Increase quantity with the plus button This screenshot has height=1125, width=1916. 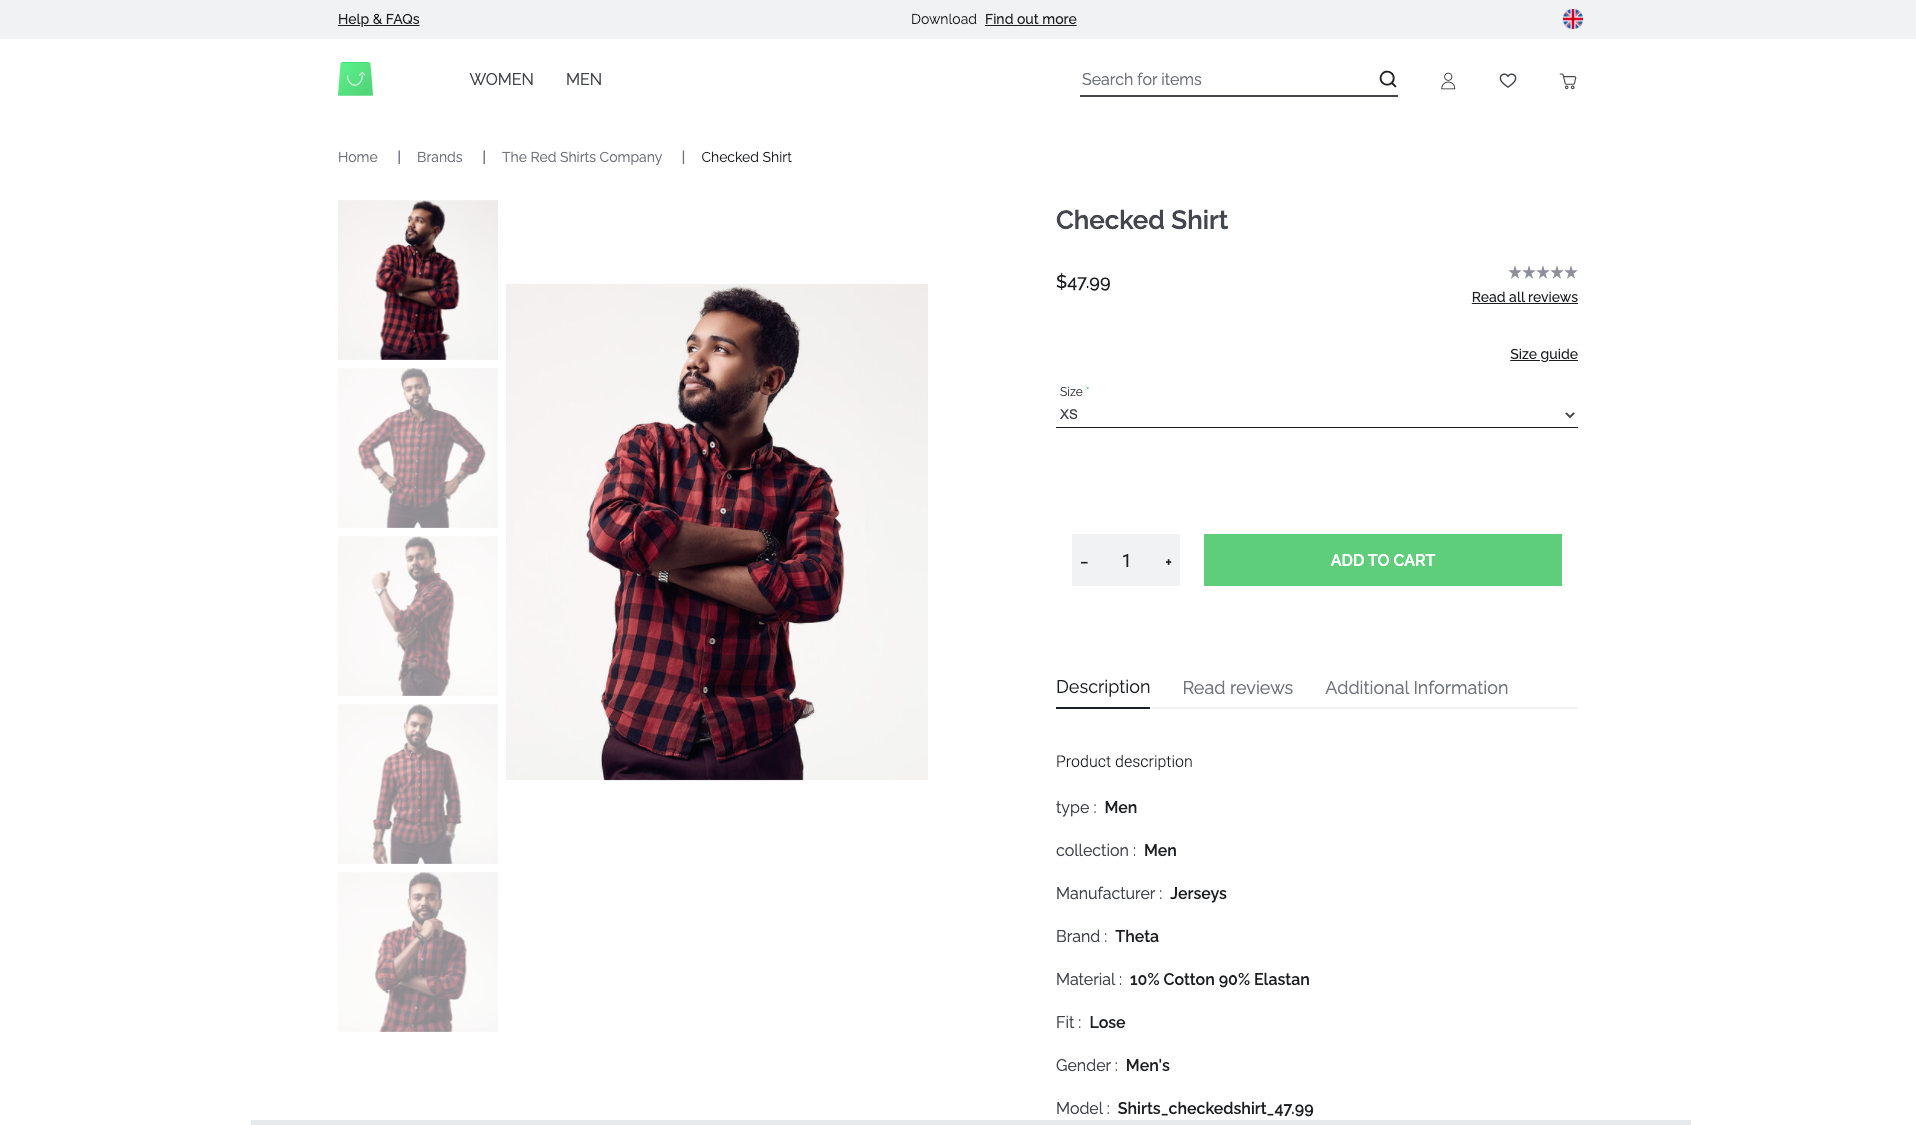point(1168,561)
